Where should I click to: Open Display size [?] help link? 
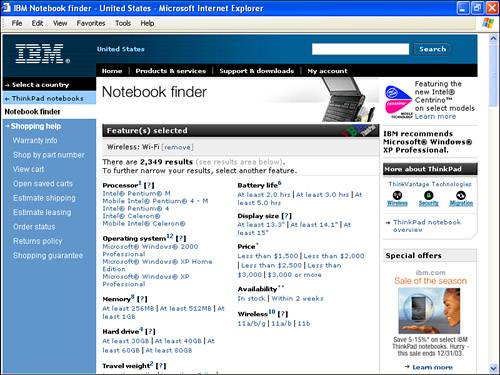click(287, 216)
